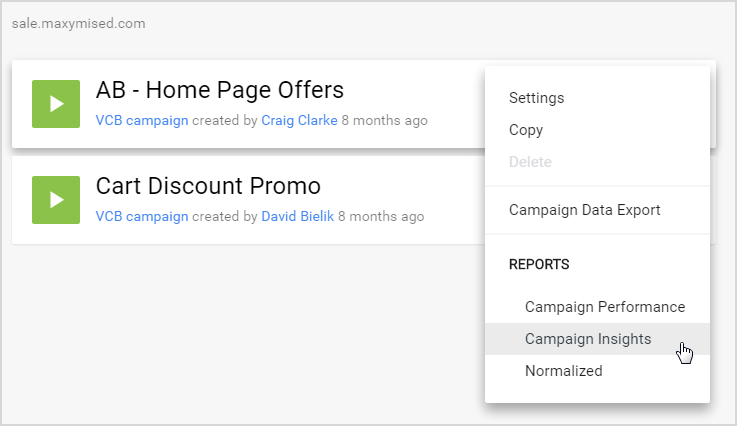
Task: Open David Bielik's author link
Action: coord(297,217)
